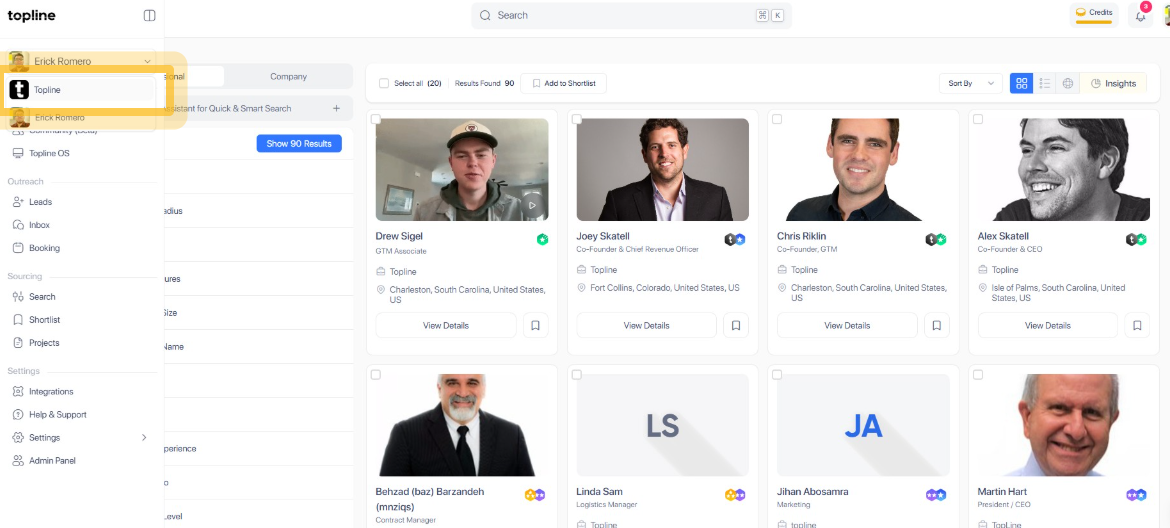Image resolution: width=1170 pixels, height=528 pixels.
Task: Open the Search sourcing page
Action: [x=42, y=297]
